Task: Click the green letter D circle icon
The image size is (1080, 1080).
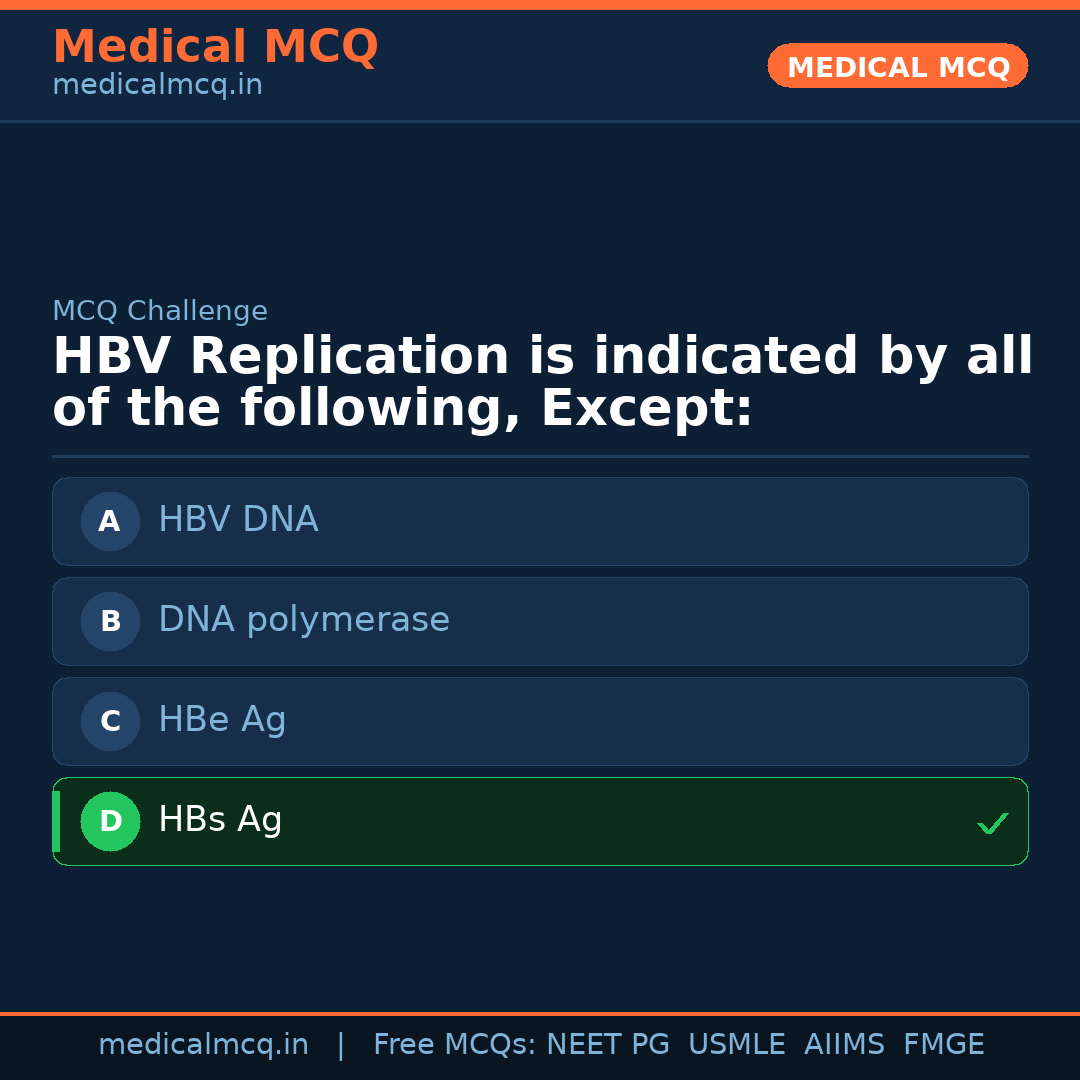Action: click(x=110, y=821)
